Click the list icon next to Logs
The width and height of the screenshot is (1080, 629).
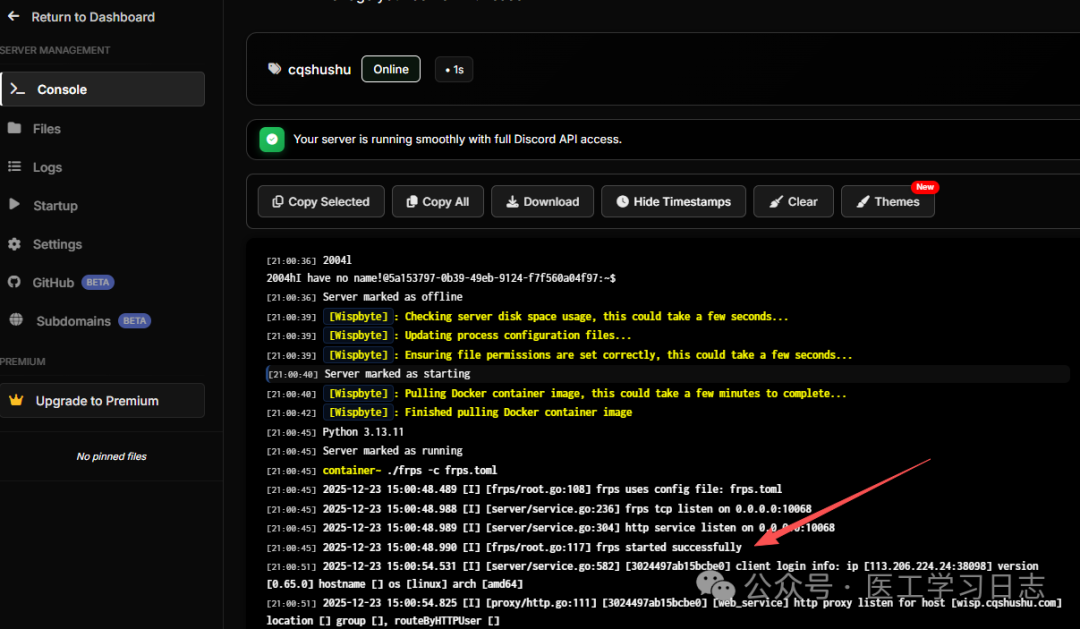coord(14,167)
